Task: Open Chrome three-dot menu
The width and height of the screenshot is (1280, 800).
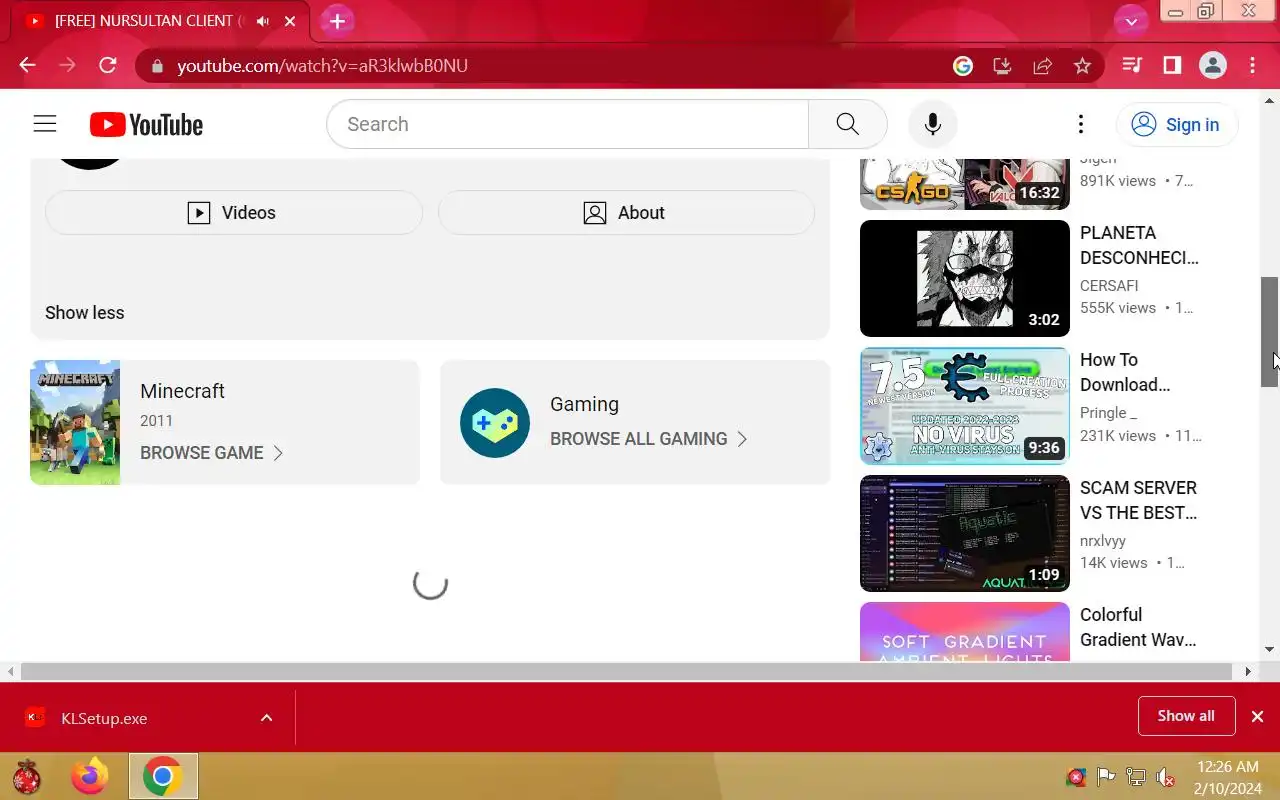Action: tap(1252, 65)
